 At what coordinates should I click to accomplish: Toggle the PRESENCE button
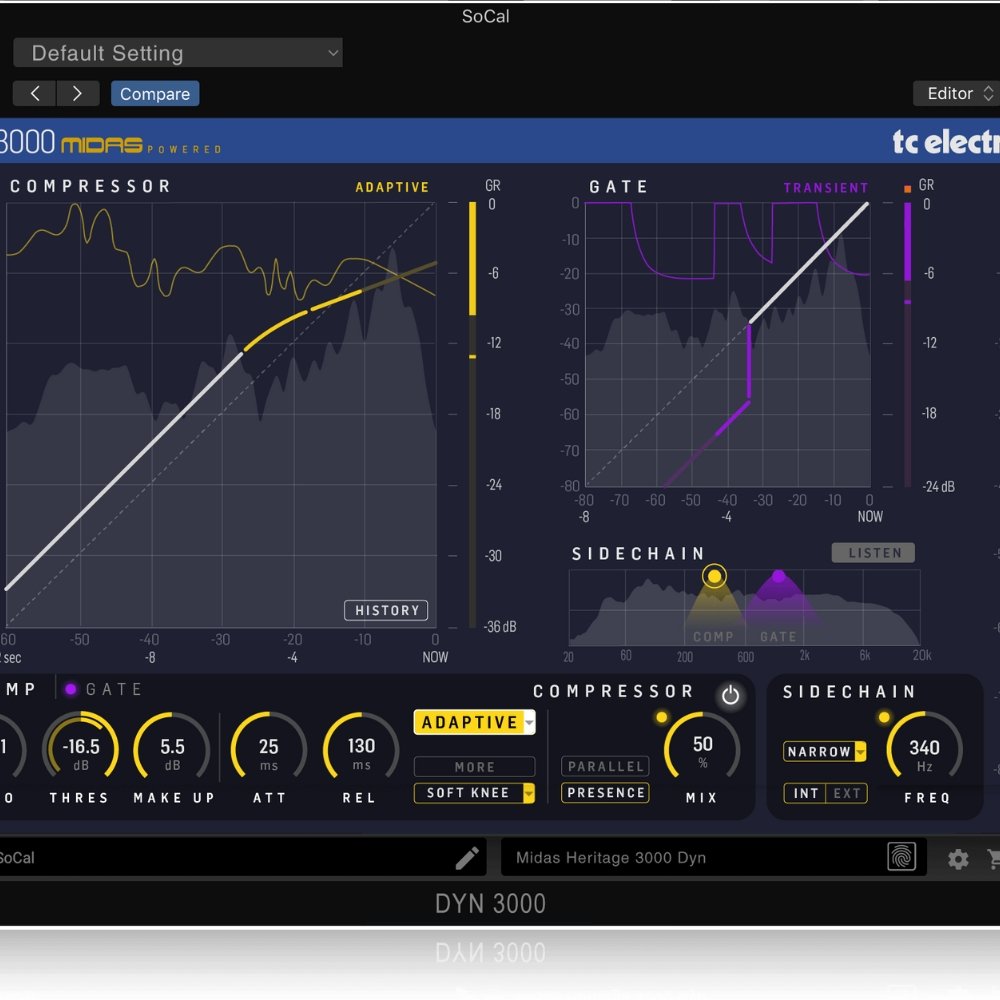605,793
